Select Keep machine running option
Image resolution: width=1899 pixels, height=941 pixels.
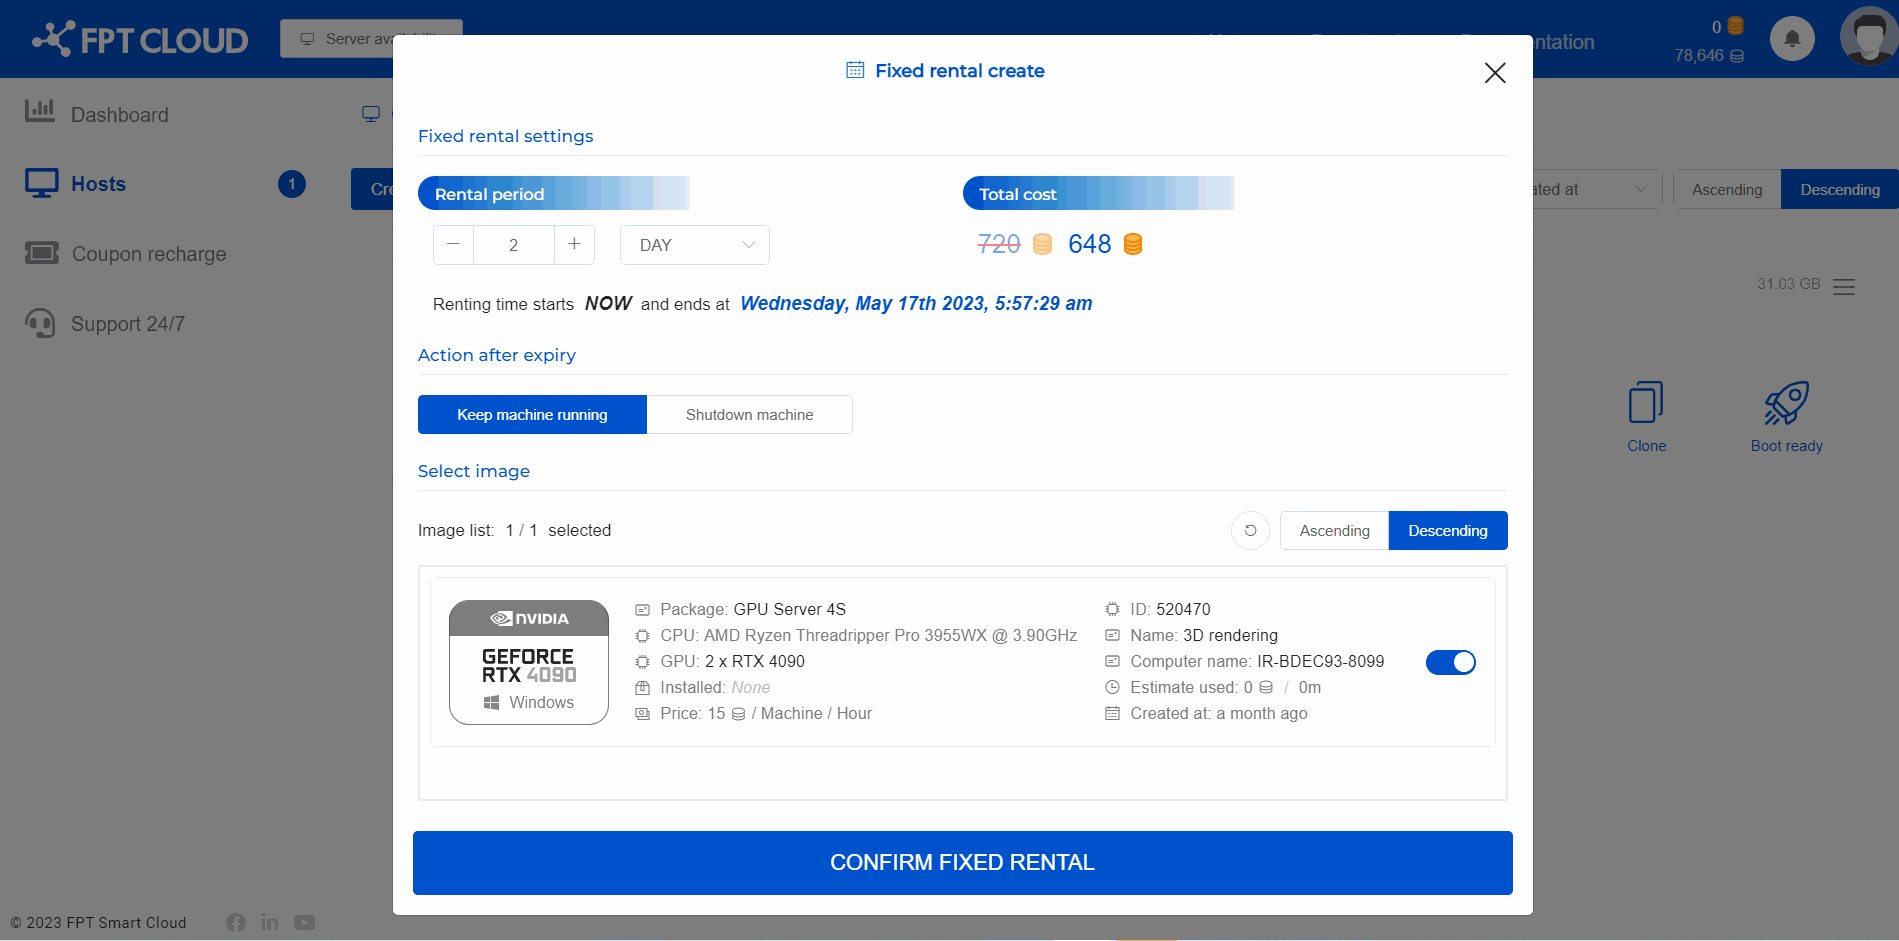(x=532, y=414)
